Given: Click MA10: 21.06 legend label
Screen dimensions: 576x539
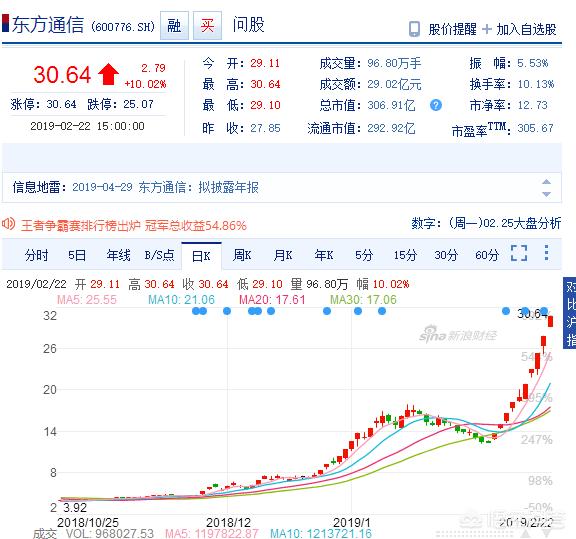Looking at the screenshot, I should (181, 300).
